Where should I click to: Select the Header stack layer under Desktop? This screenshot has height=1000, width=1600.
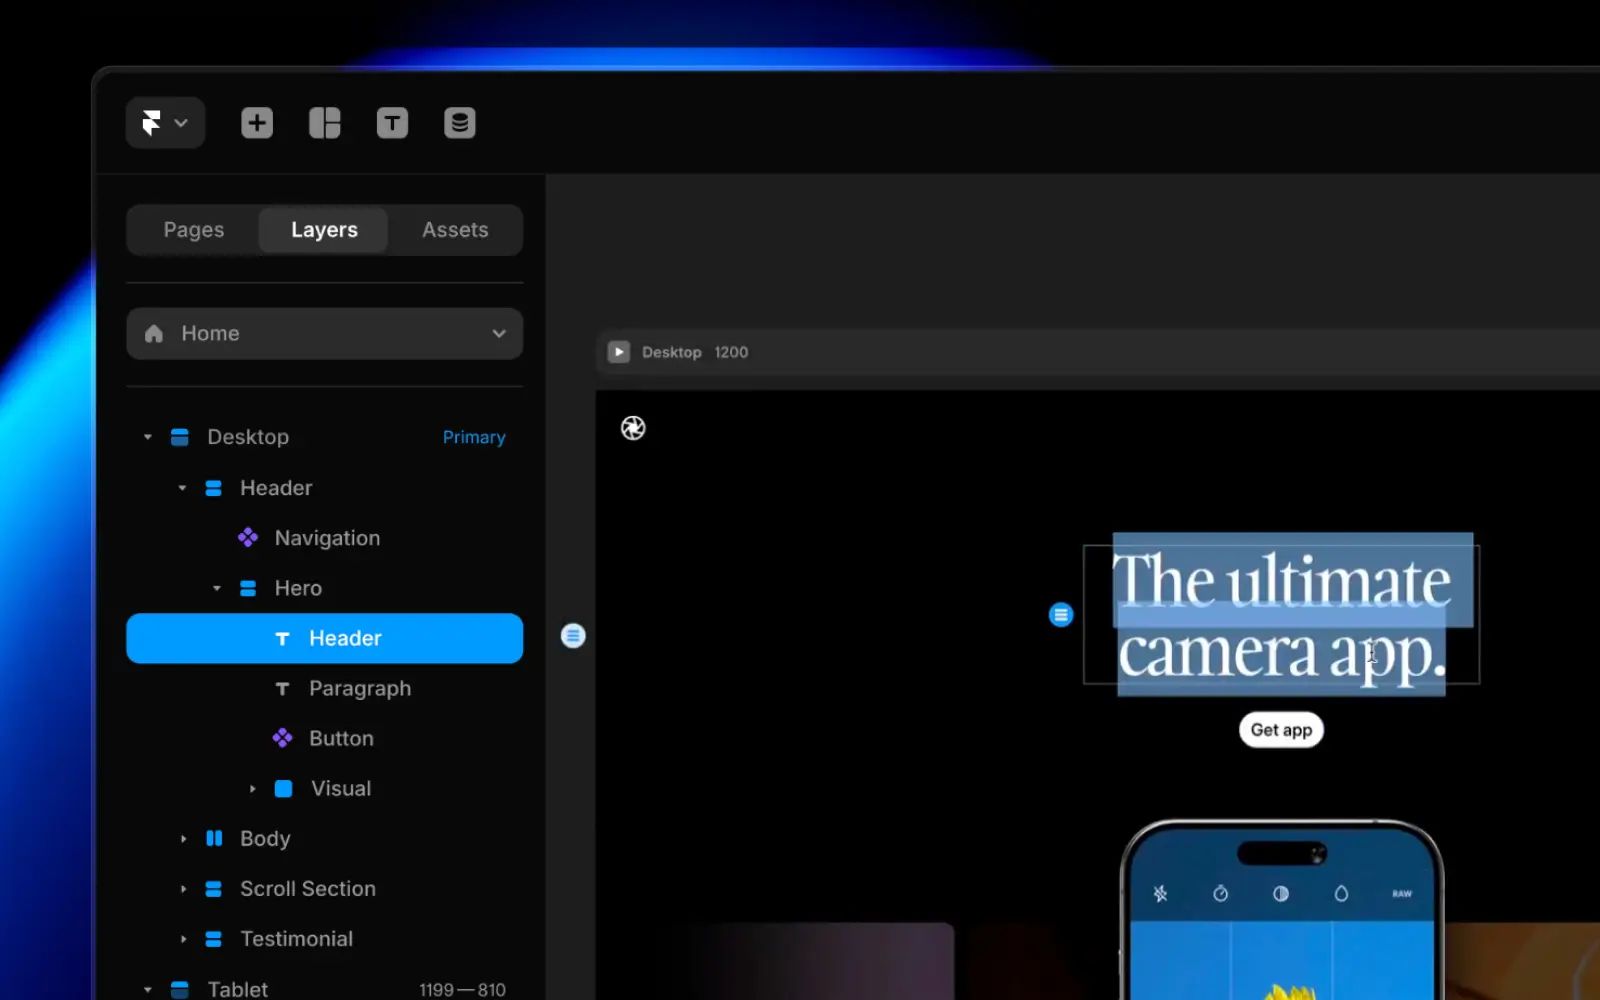pyautogui.click(x=325, y=488)
